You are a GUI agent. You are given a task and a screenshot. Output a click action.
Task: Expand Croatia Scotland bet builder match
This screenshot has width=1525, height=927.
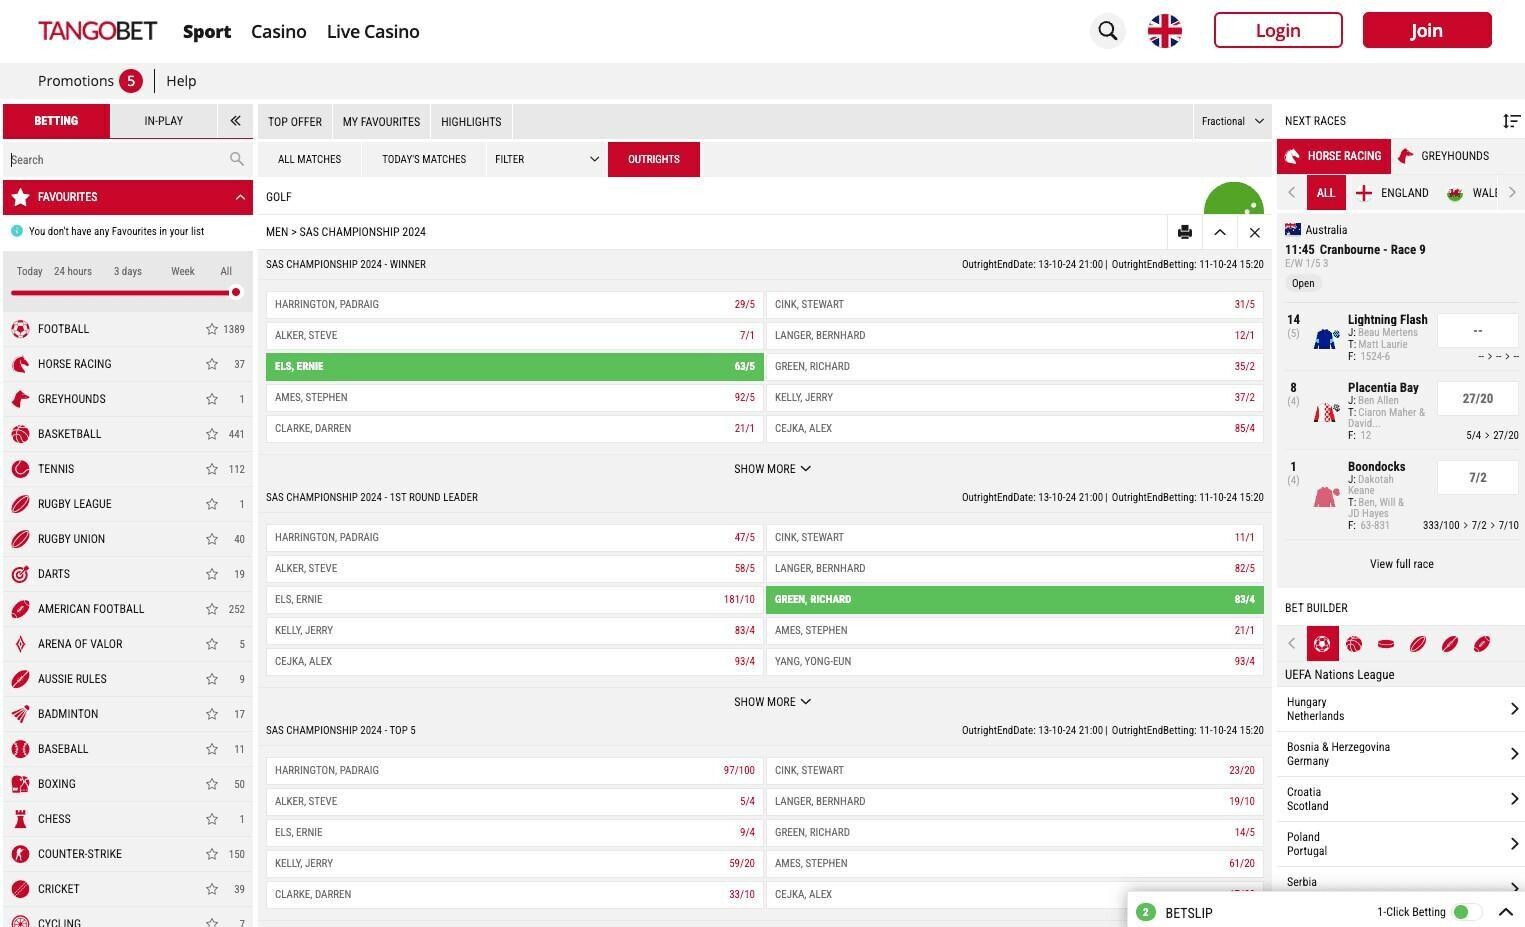pos(1400,799)
